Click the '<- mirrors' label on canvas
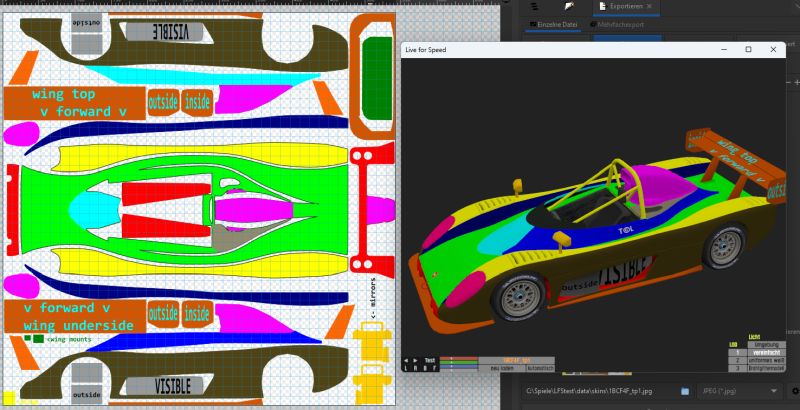This screenshot has height=410, width=800. 373,298
